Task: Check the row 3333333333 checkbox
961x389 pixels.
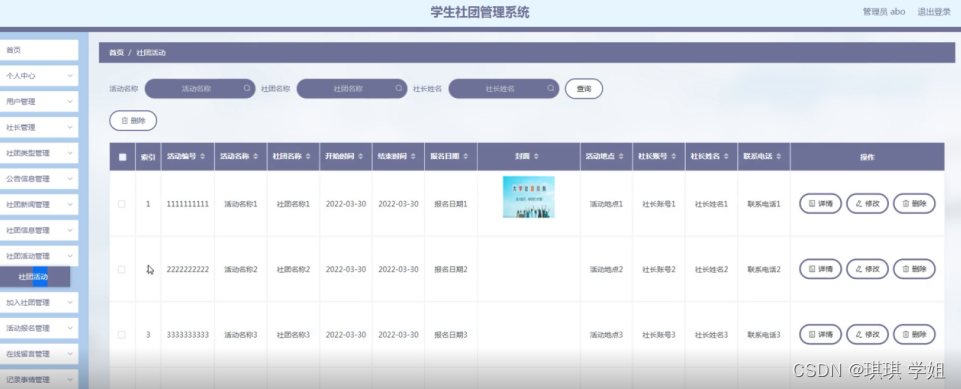Action: click(121, 334)
